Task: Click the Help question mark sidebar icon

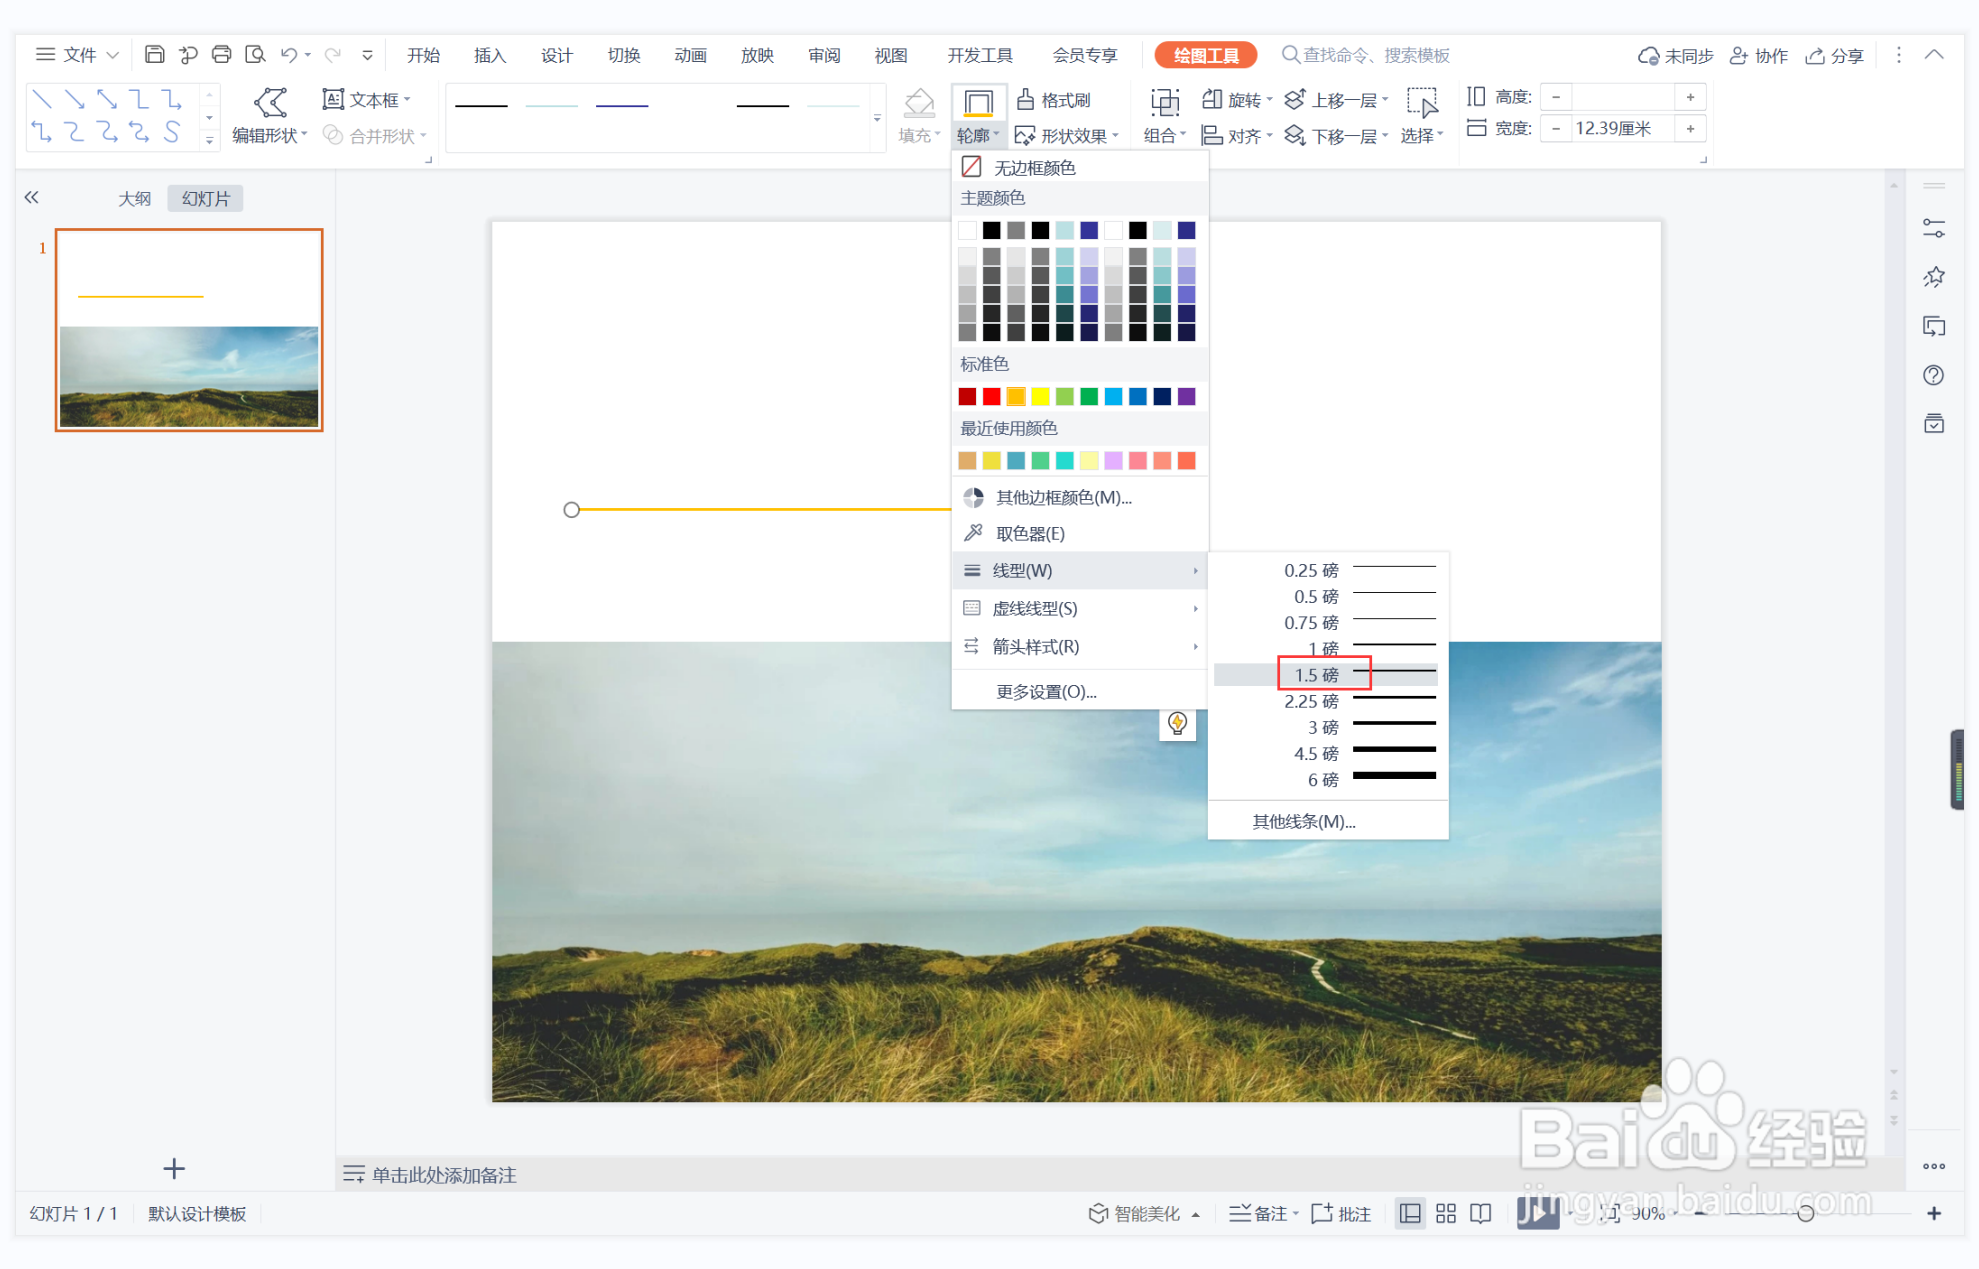Action: (x=1933, y=375)
